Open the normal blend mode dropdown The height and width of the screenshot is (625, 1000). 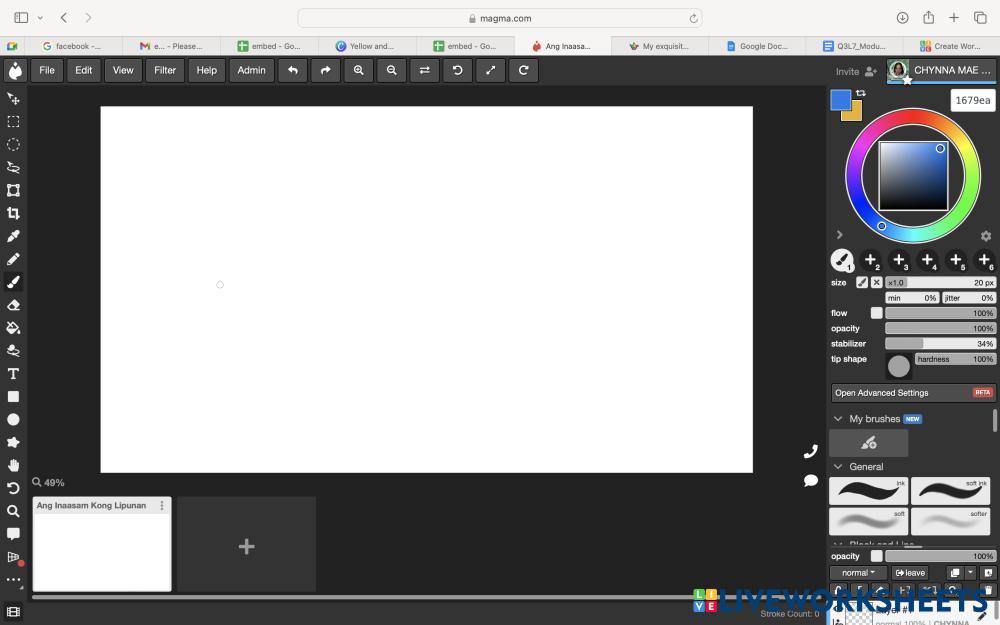click(x=857, y=573)
